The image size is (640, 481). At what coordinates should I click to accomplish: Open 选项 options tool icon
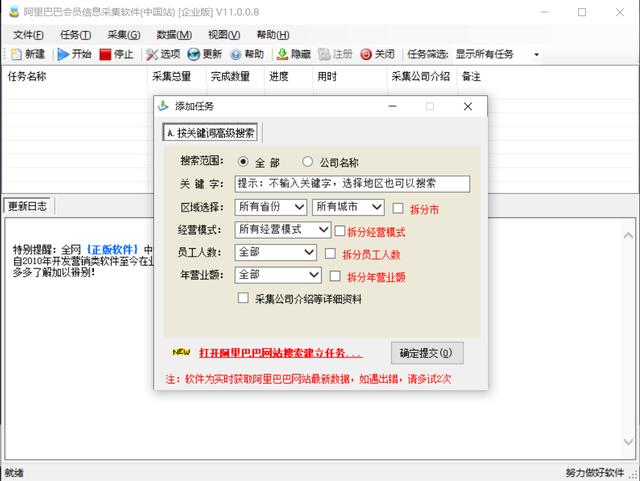tap(152, 54)
